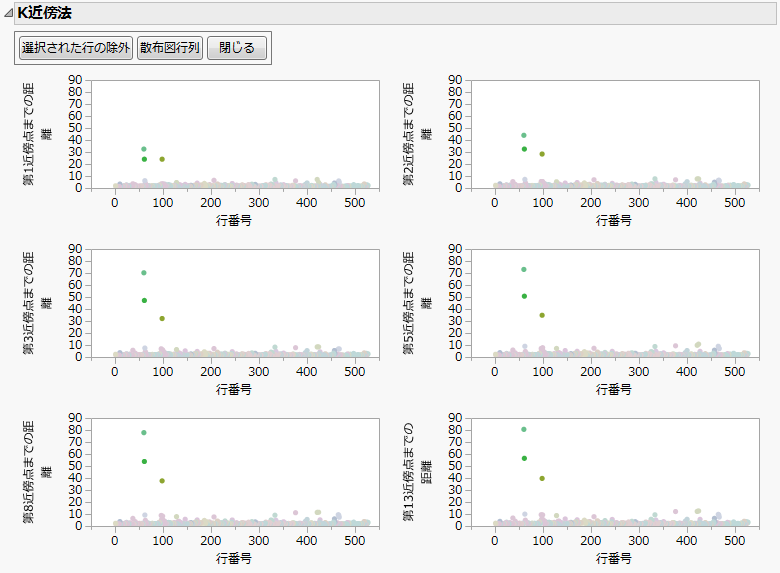The height and width of the screenshot is (573, 780).
Task: Select the top outlier near 44 in 第2近傍点 plot
Action: click(524, 135)
